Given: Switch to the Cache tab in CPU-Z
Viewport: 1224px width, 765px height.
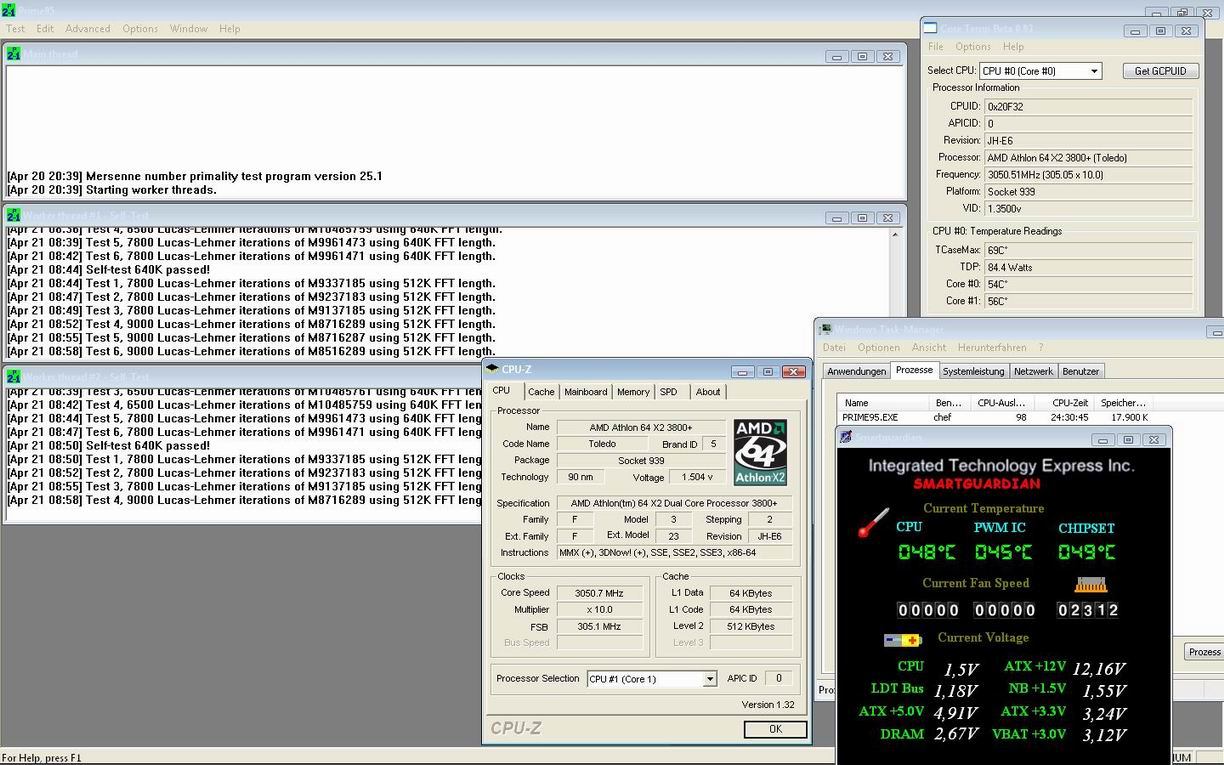Looking at the screenshot, I should coord(541,392).
